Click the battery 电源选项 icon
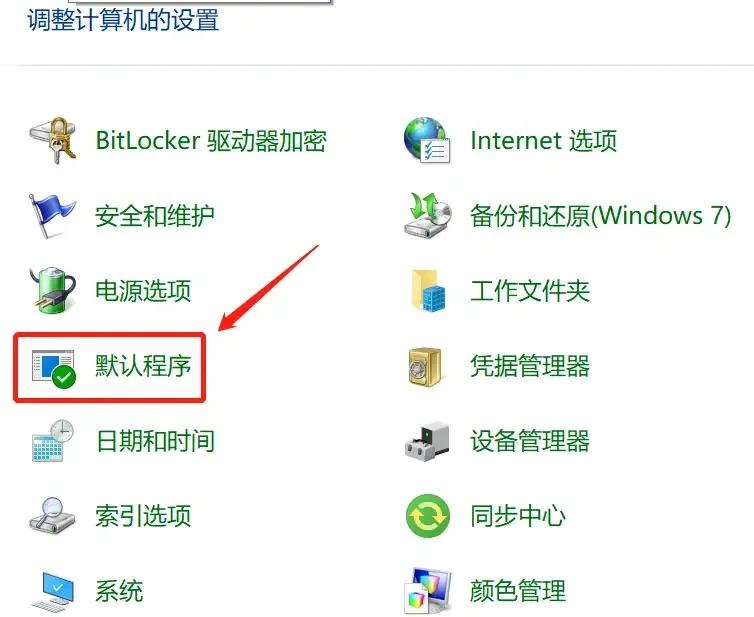754x617 pixels. (x=53, y=290)
